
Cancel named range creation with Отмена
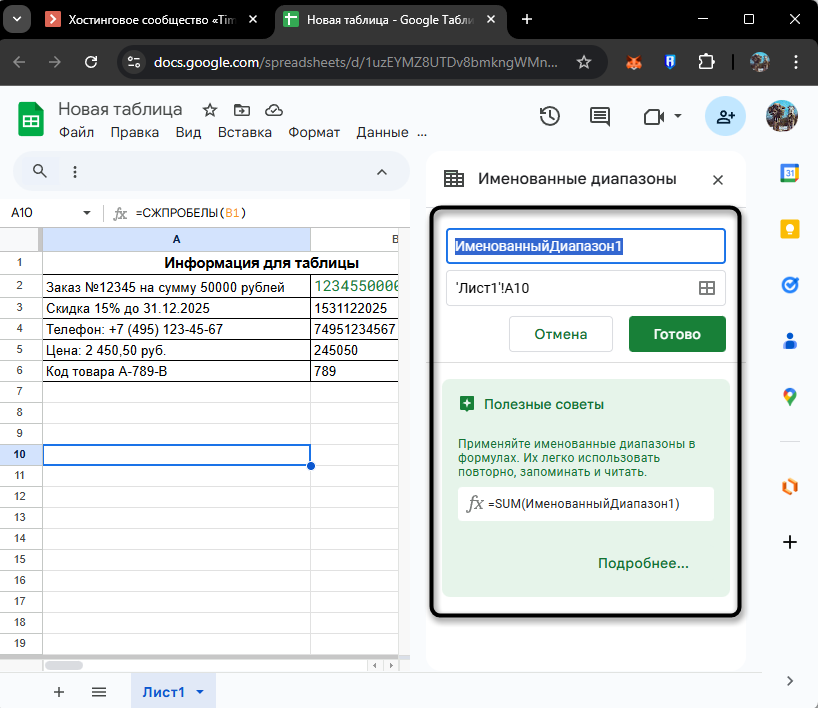click(x=560, y=334)
